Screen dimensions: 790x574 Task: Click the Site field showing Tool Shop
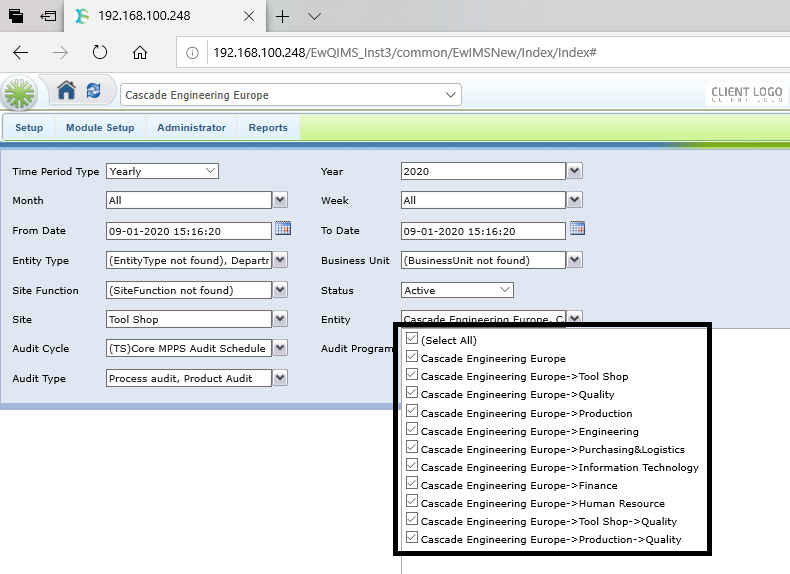tap(189, 319)
